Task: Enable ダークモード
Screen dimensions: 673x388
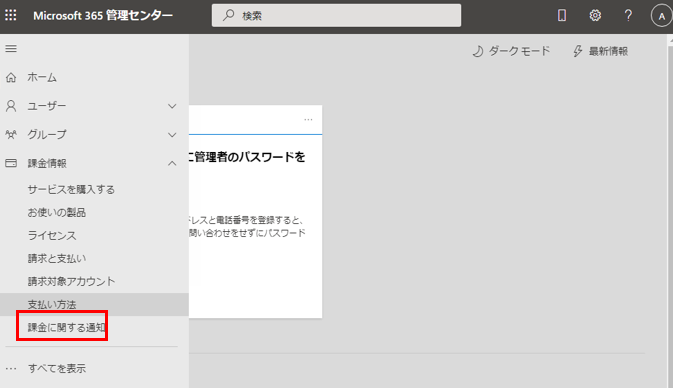Action: tap(519, 51)
